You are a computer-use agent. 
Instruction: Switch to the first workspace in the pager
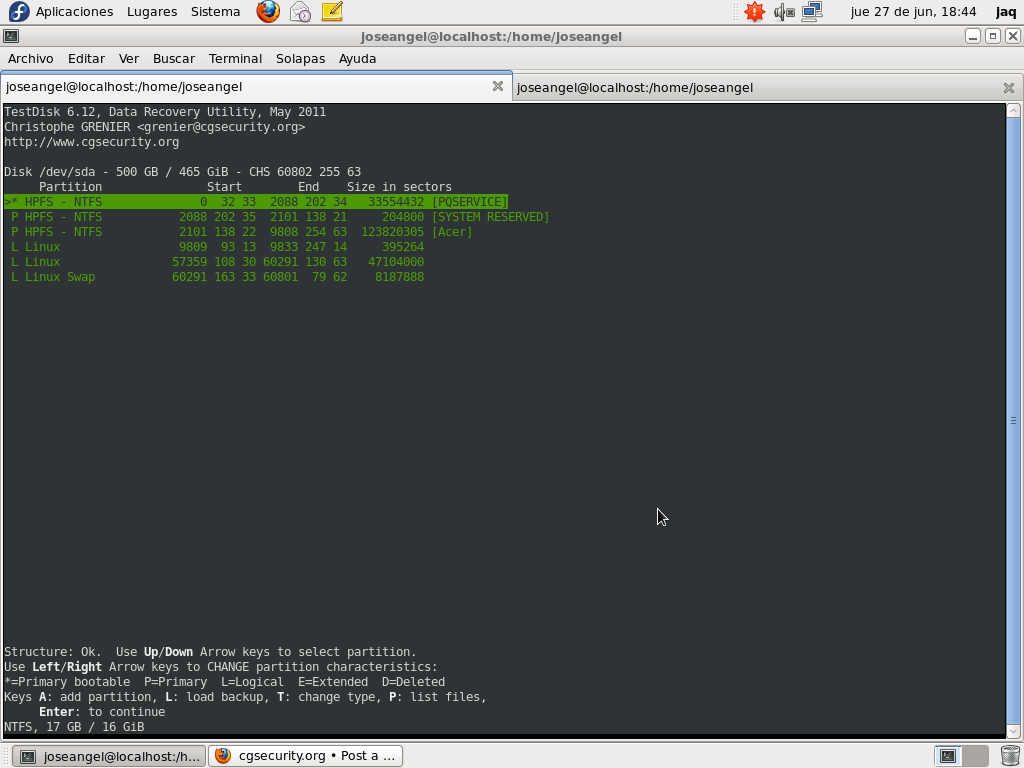[948, 756]
